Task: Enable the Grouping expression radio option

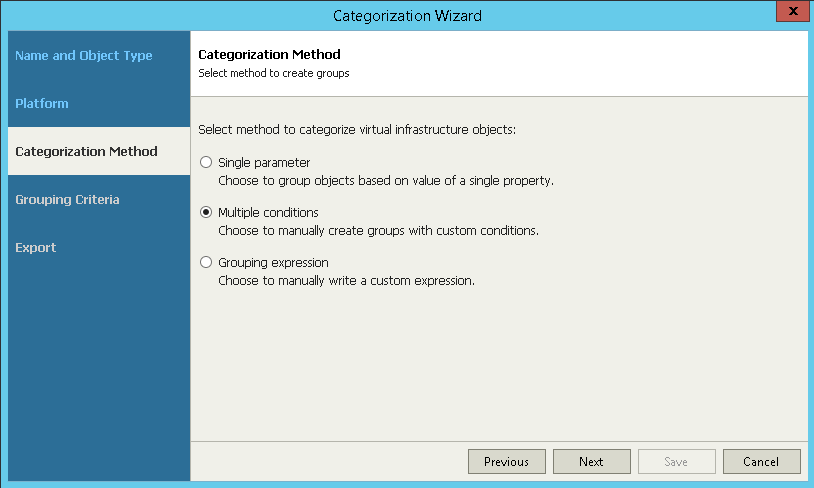Action: (207, 262)
